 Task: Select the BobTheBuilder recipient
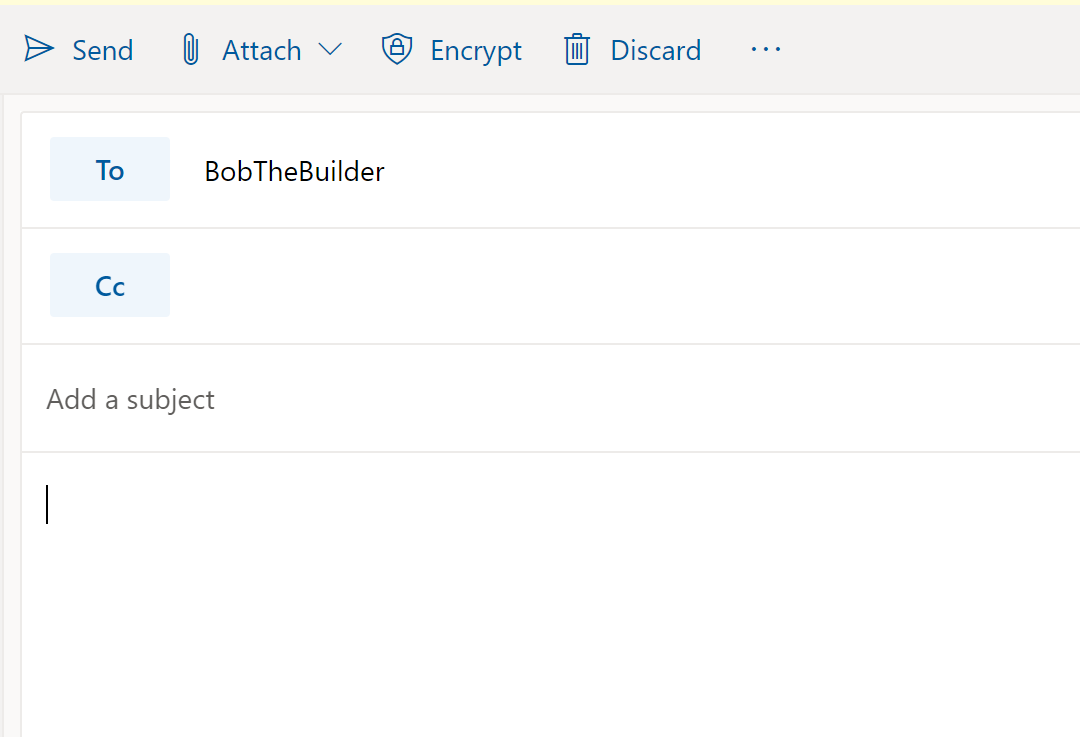(293, 171)
